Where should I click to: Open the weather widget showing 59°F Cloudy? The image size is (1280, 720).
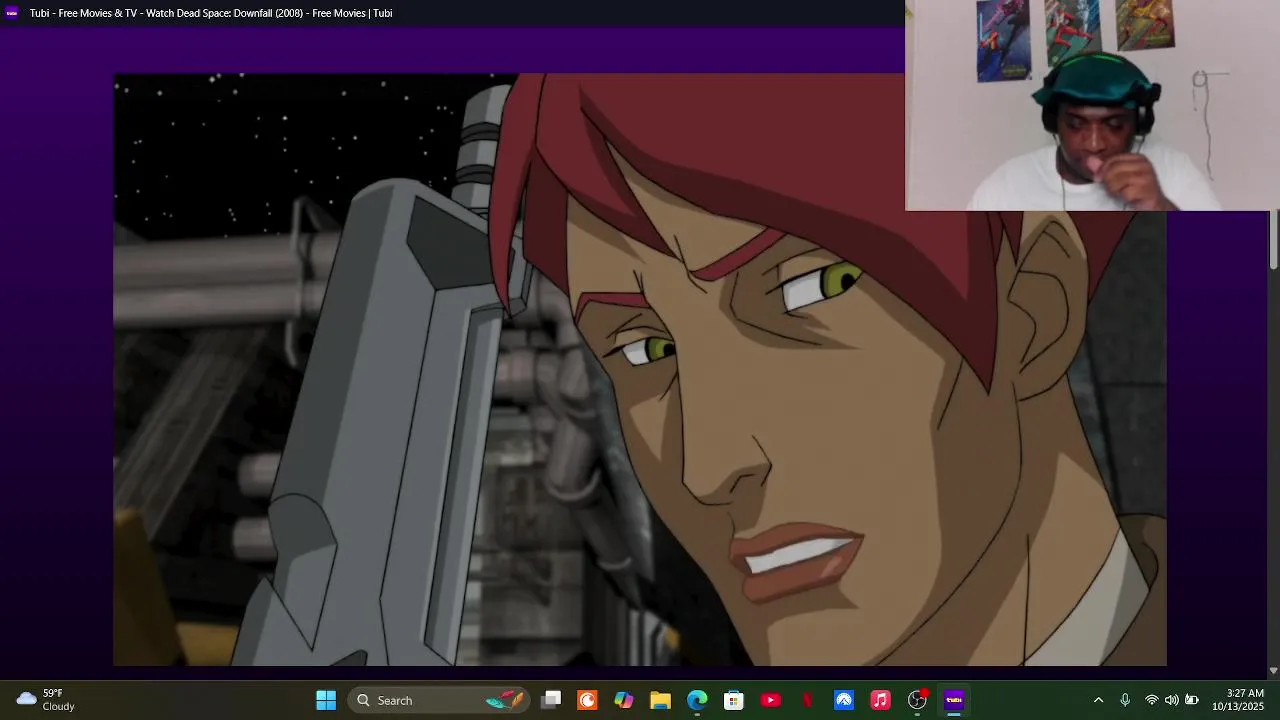(46, 700)
